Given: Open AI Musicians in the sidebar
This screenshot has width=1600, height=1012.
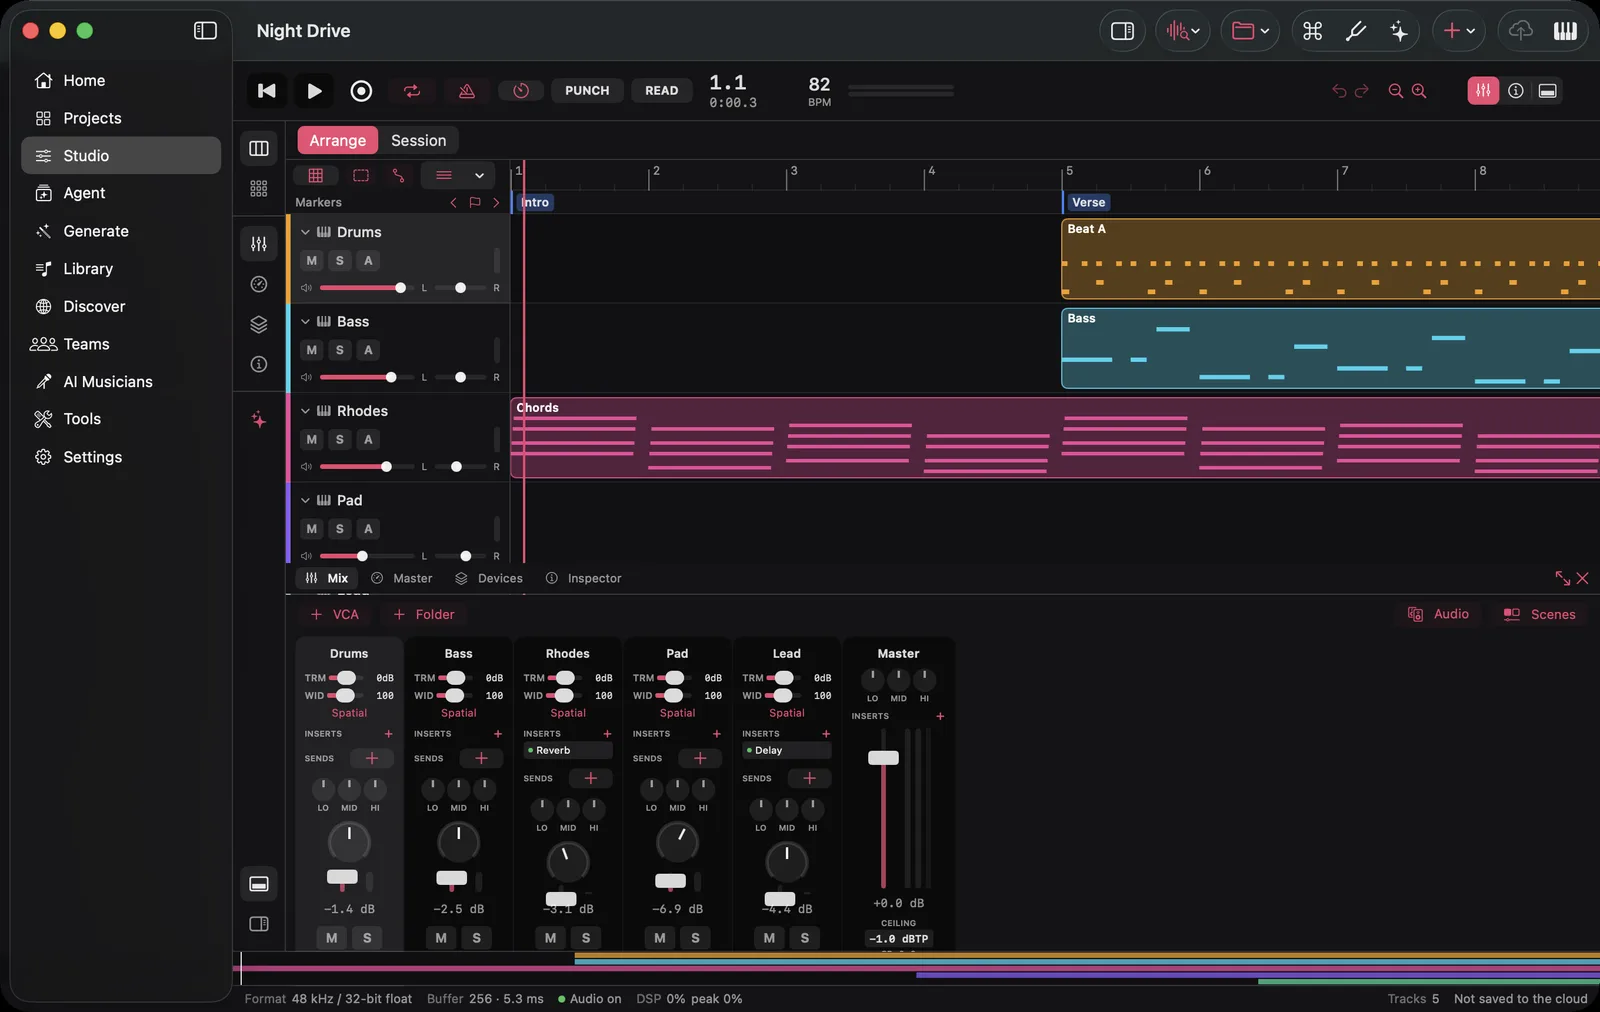Looking at the screenshot, I should click(x=121, y=382).
